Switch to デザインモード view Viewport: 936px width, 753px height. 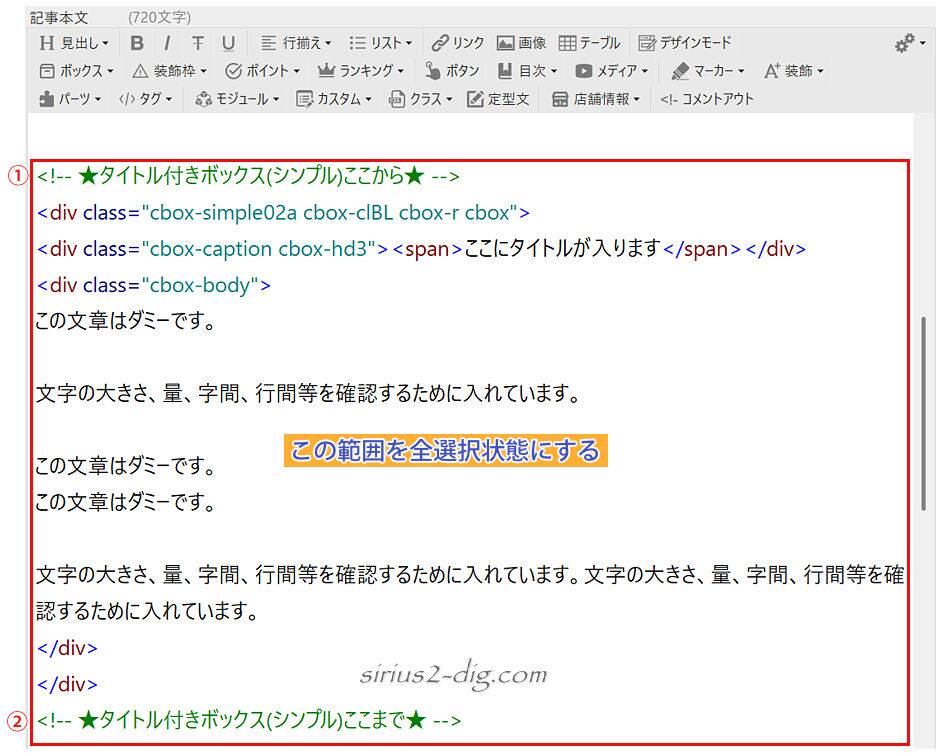point(685,43)
